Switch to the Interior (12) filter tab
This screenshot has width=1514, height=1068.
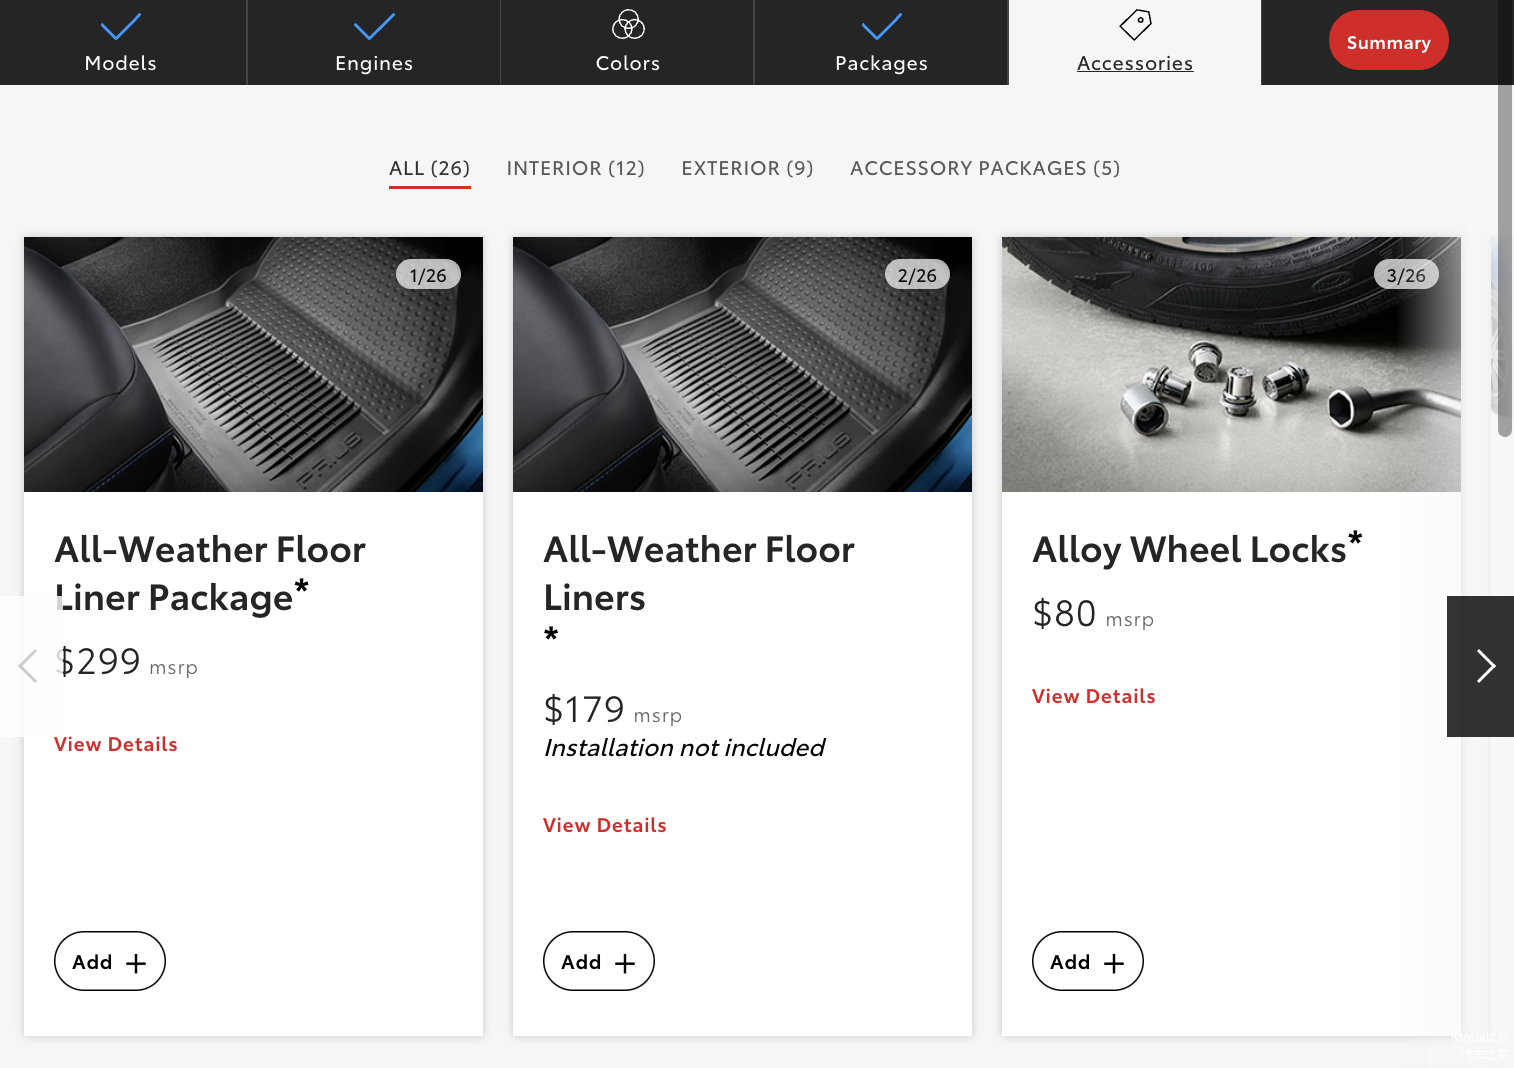point(575,168)
